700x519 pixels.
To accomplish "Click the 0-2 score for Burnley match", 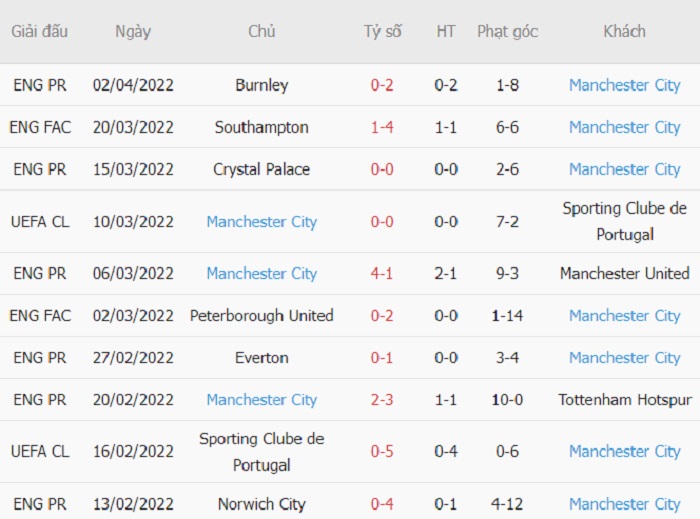I will (x=382, y=85).
